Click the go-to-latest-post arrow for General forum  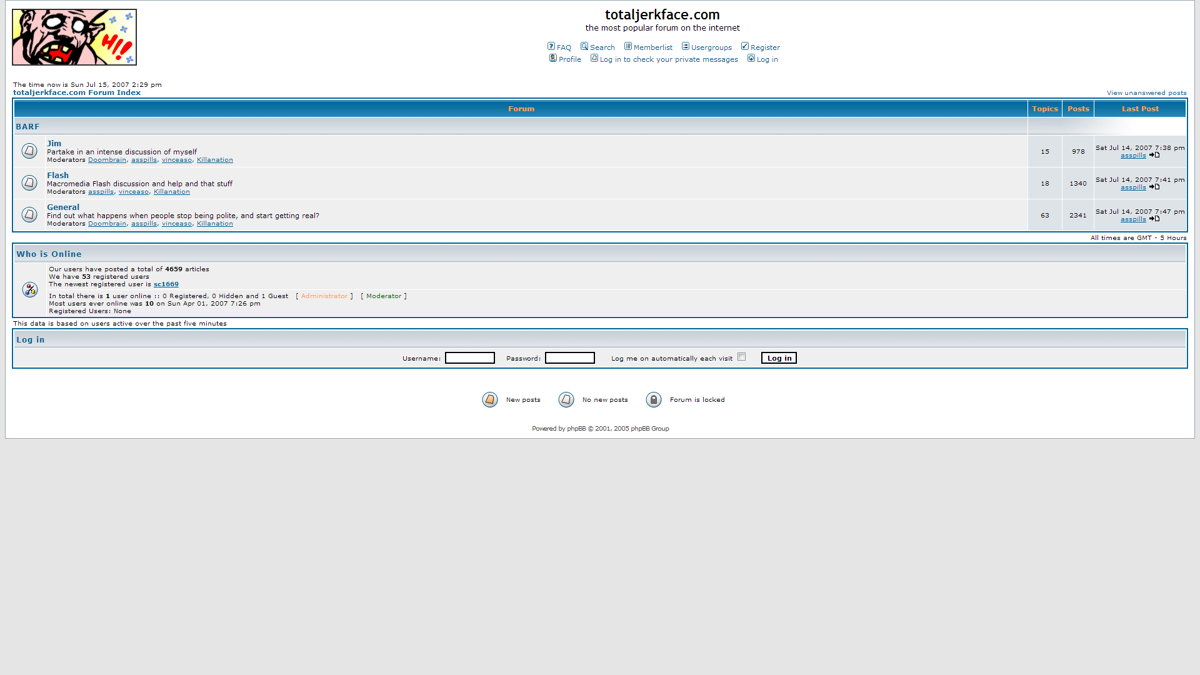[1153, 219]
